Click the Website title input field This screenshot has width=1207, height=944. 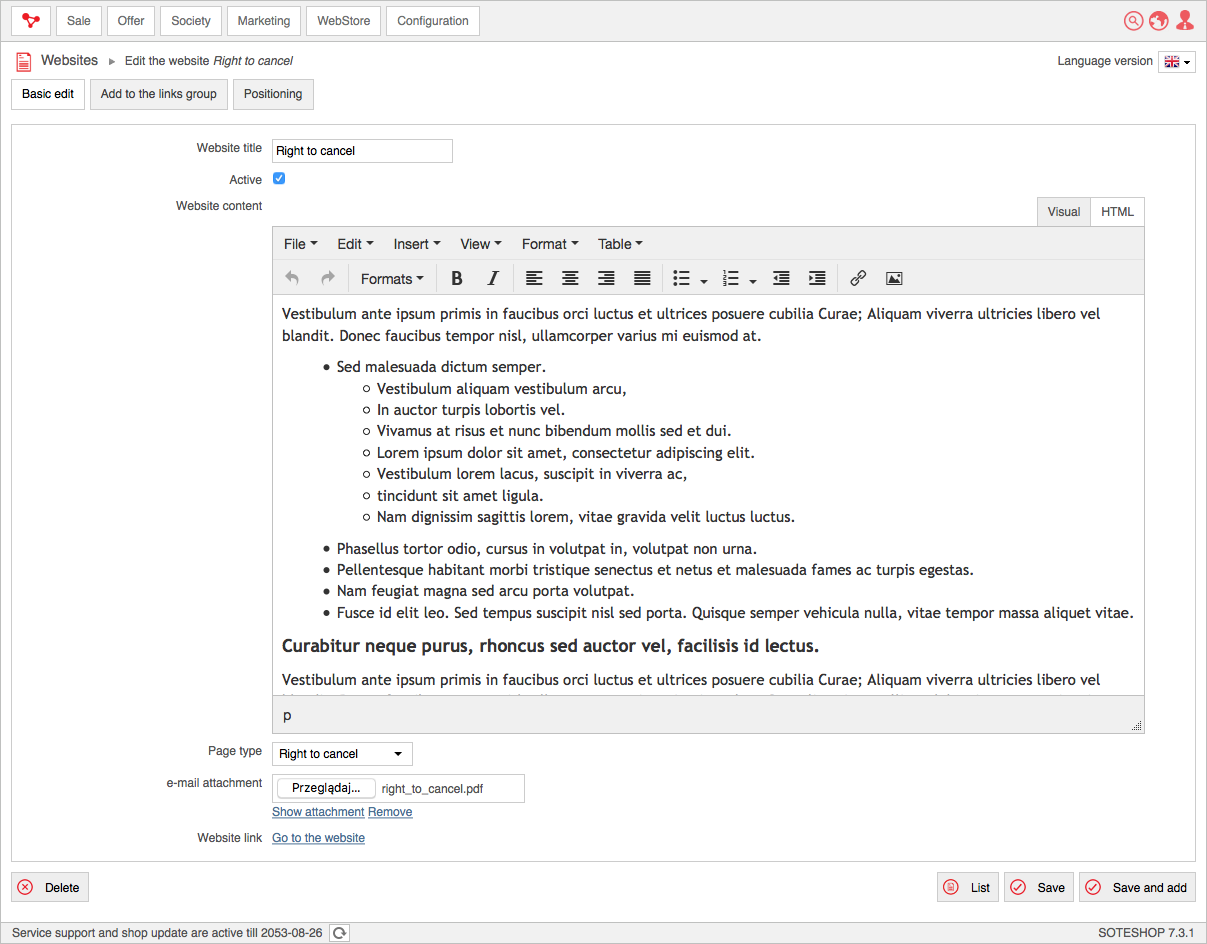coord(362,151)
